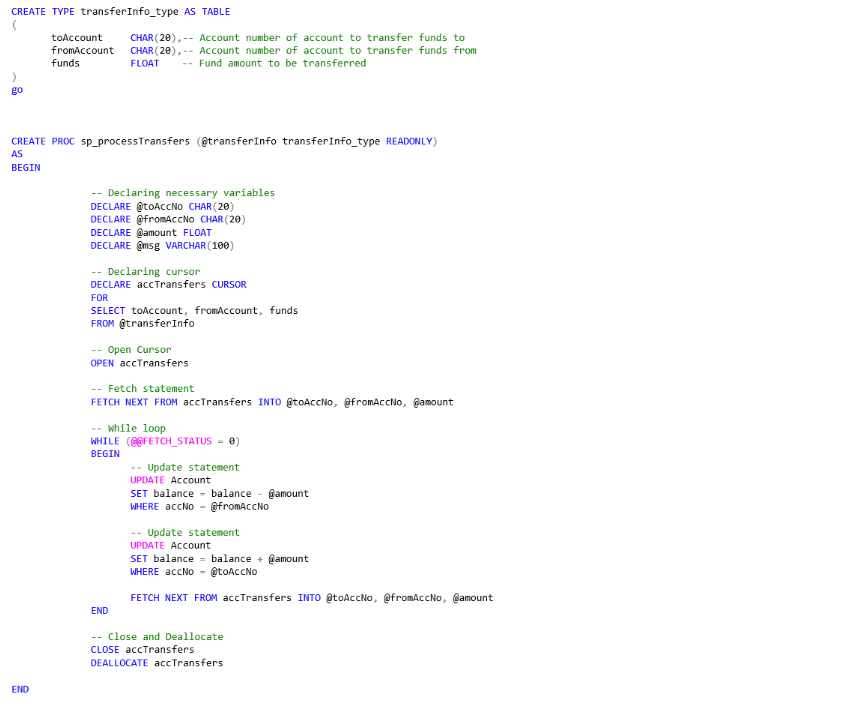
Task: Click the READONLY keyword in the parameter list
Action: click(x=411, y=141)
